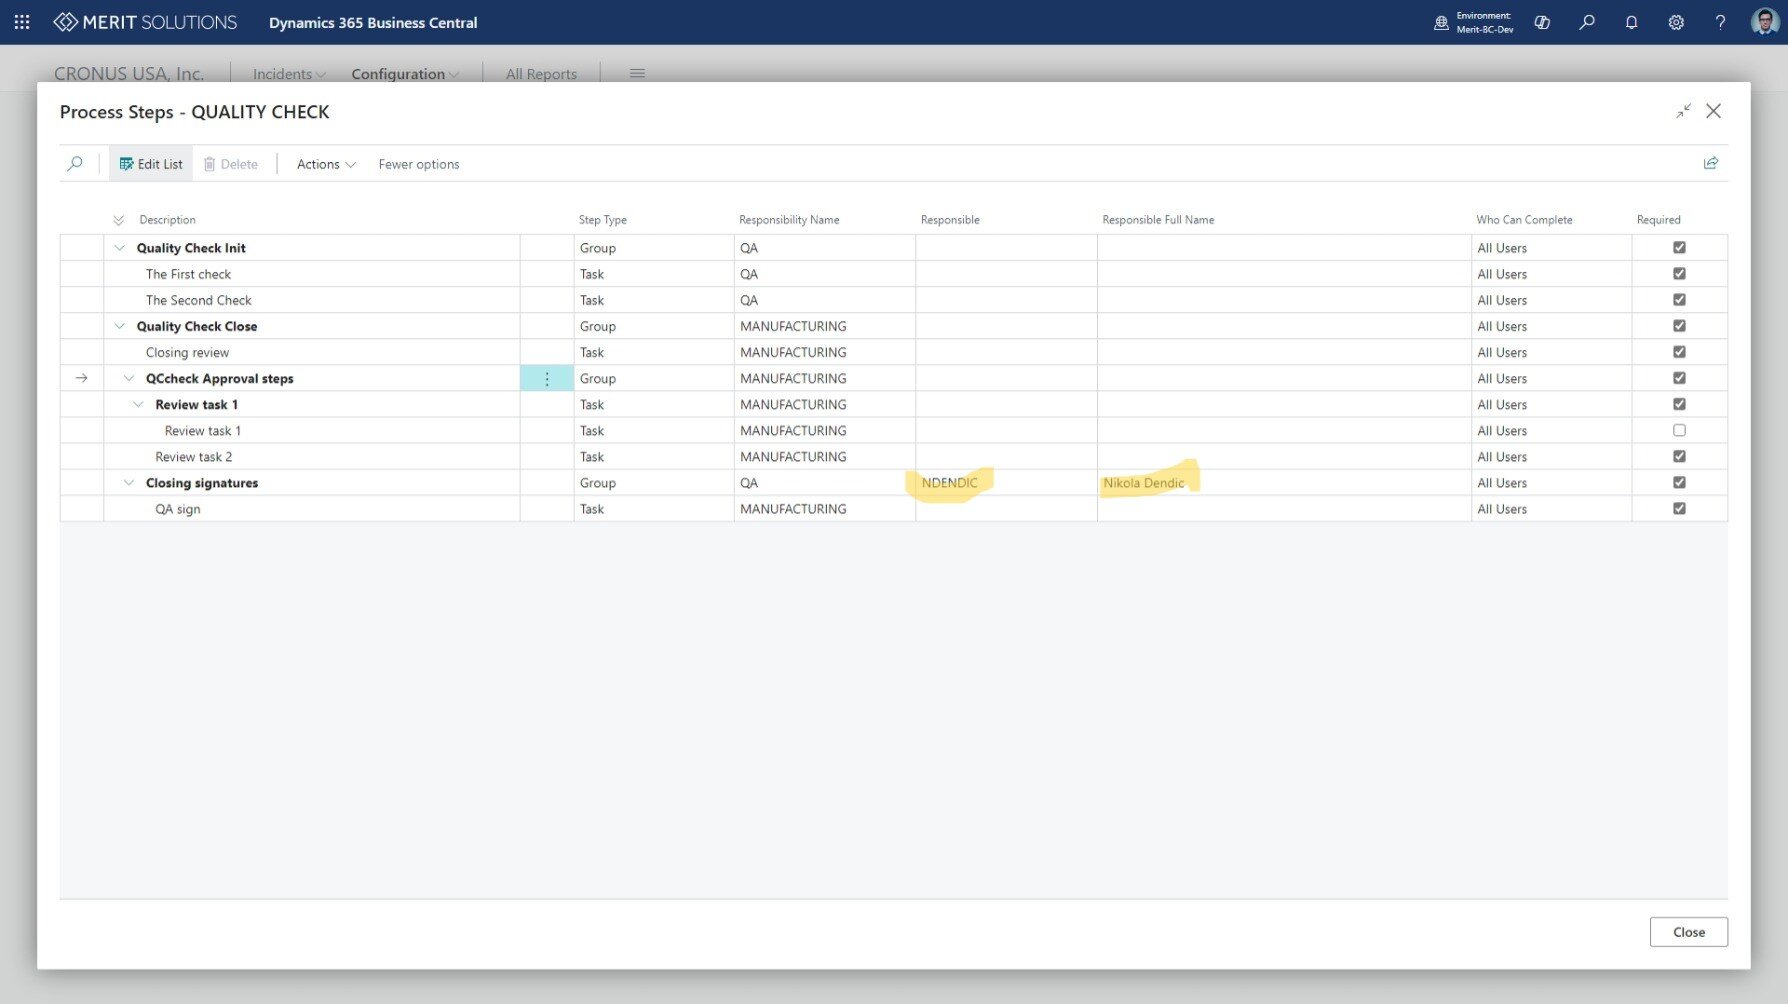This screenshot has width=1788, height=1004.
Task: Open the settings gear icon
Action: 1676,22
